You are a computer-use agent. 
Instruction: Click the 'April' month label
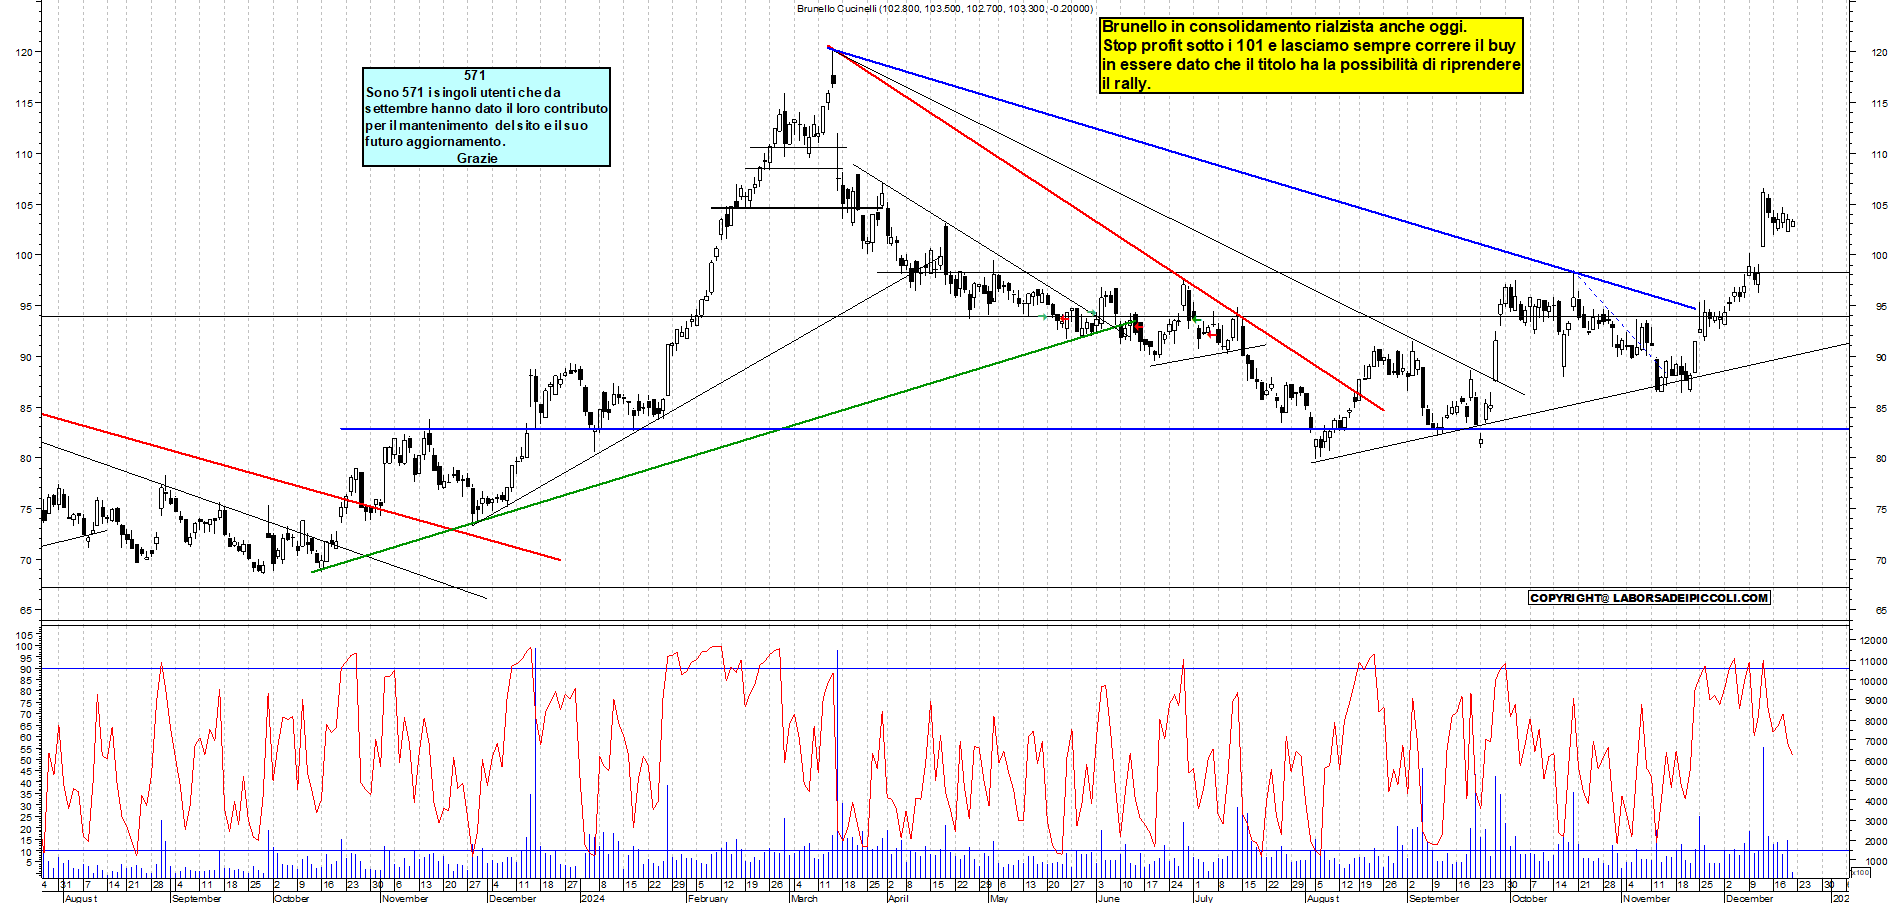tap(898, 898)
